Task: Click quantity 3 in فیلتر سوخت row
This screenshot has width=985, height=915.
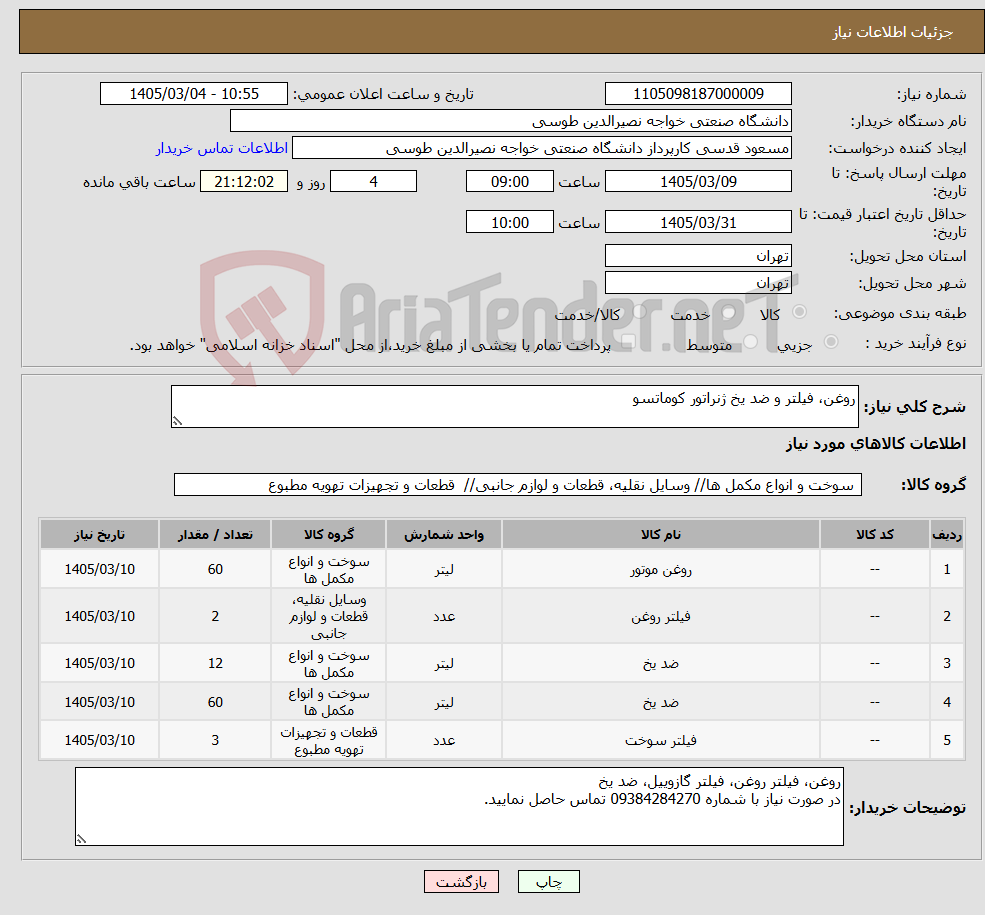Action: [215, 740]
